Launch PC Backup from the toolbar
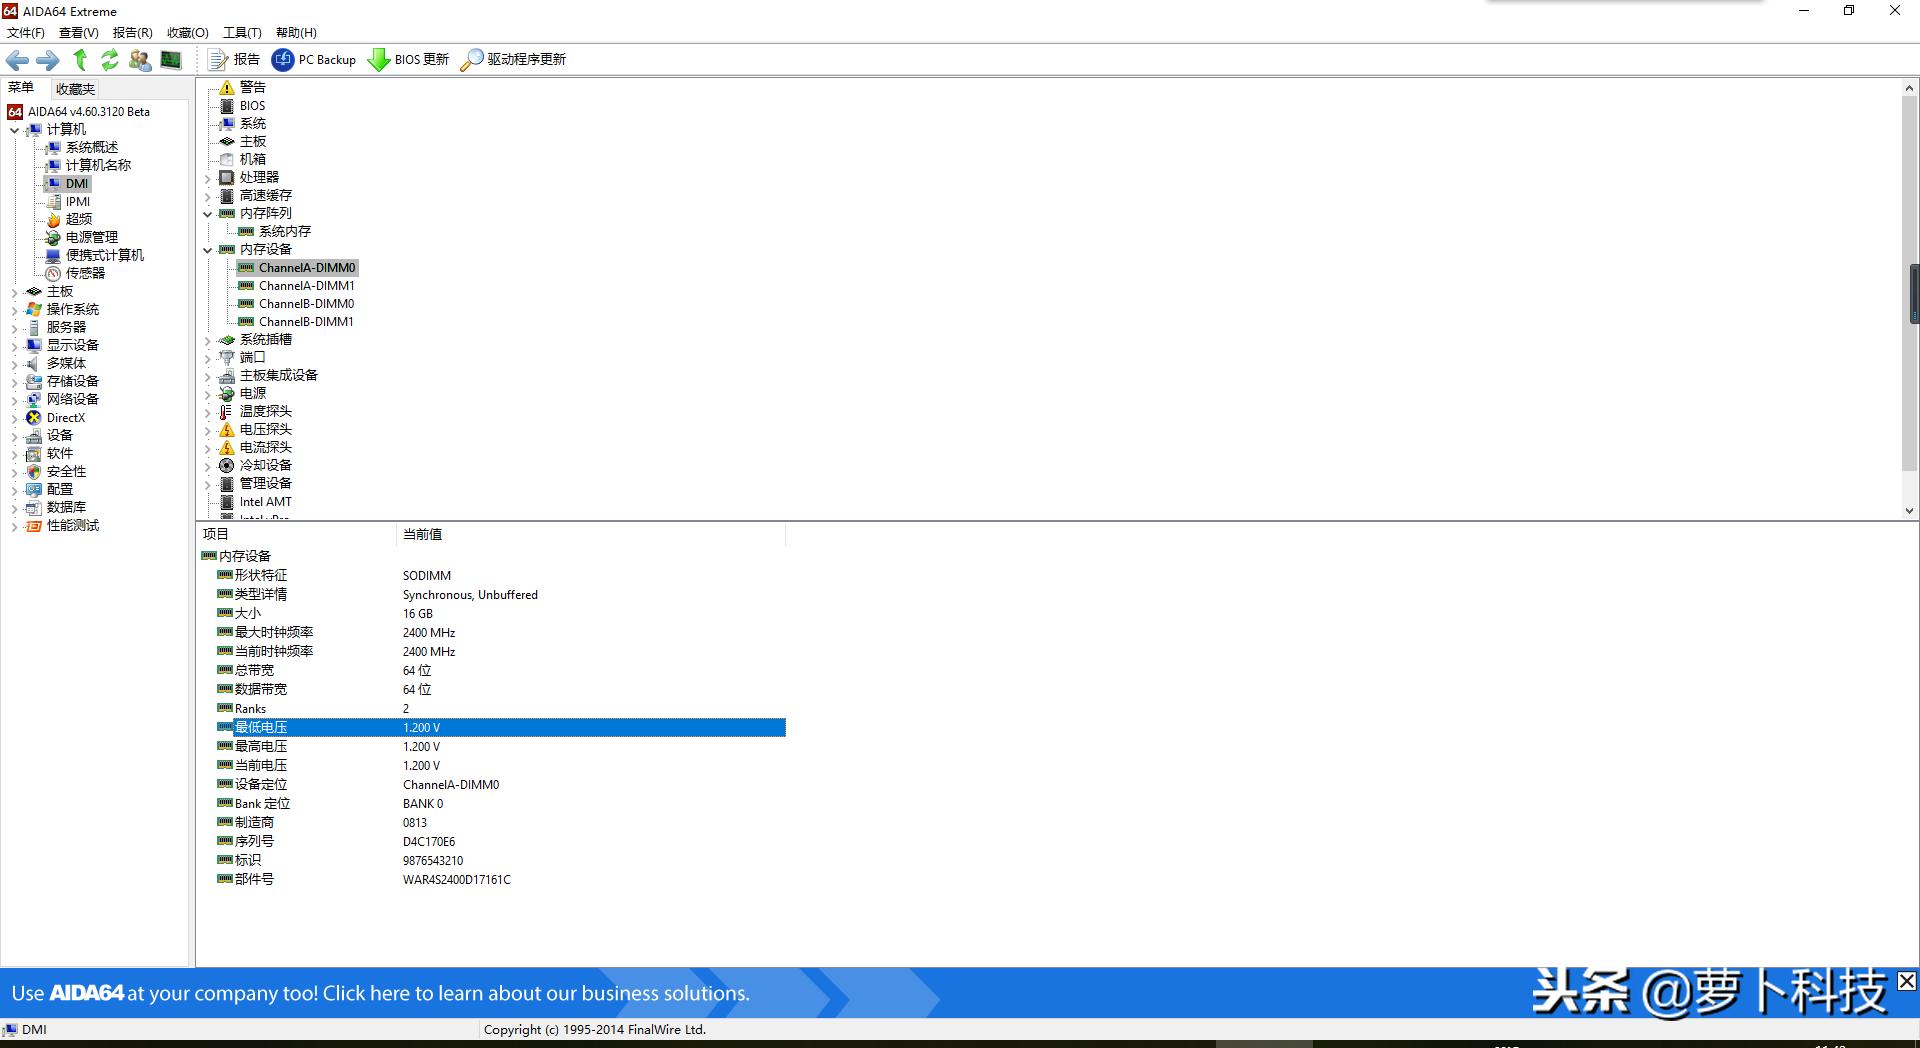The image size is (1920, 1048). [314, 60]
